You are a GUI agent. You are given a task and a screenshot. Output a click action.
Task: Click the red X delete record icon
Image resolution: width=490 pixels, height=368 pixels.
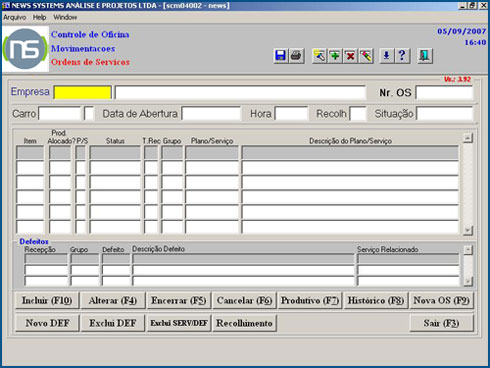[x=350, y=56]
